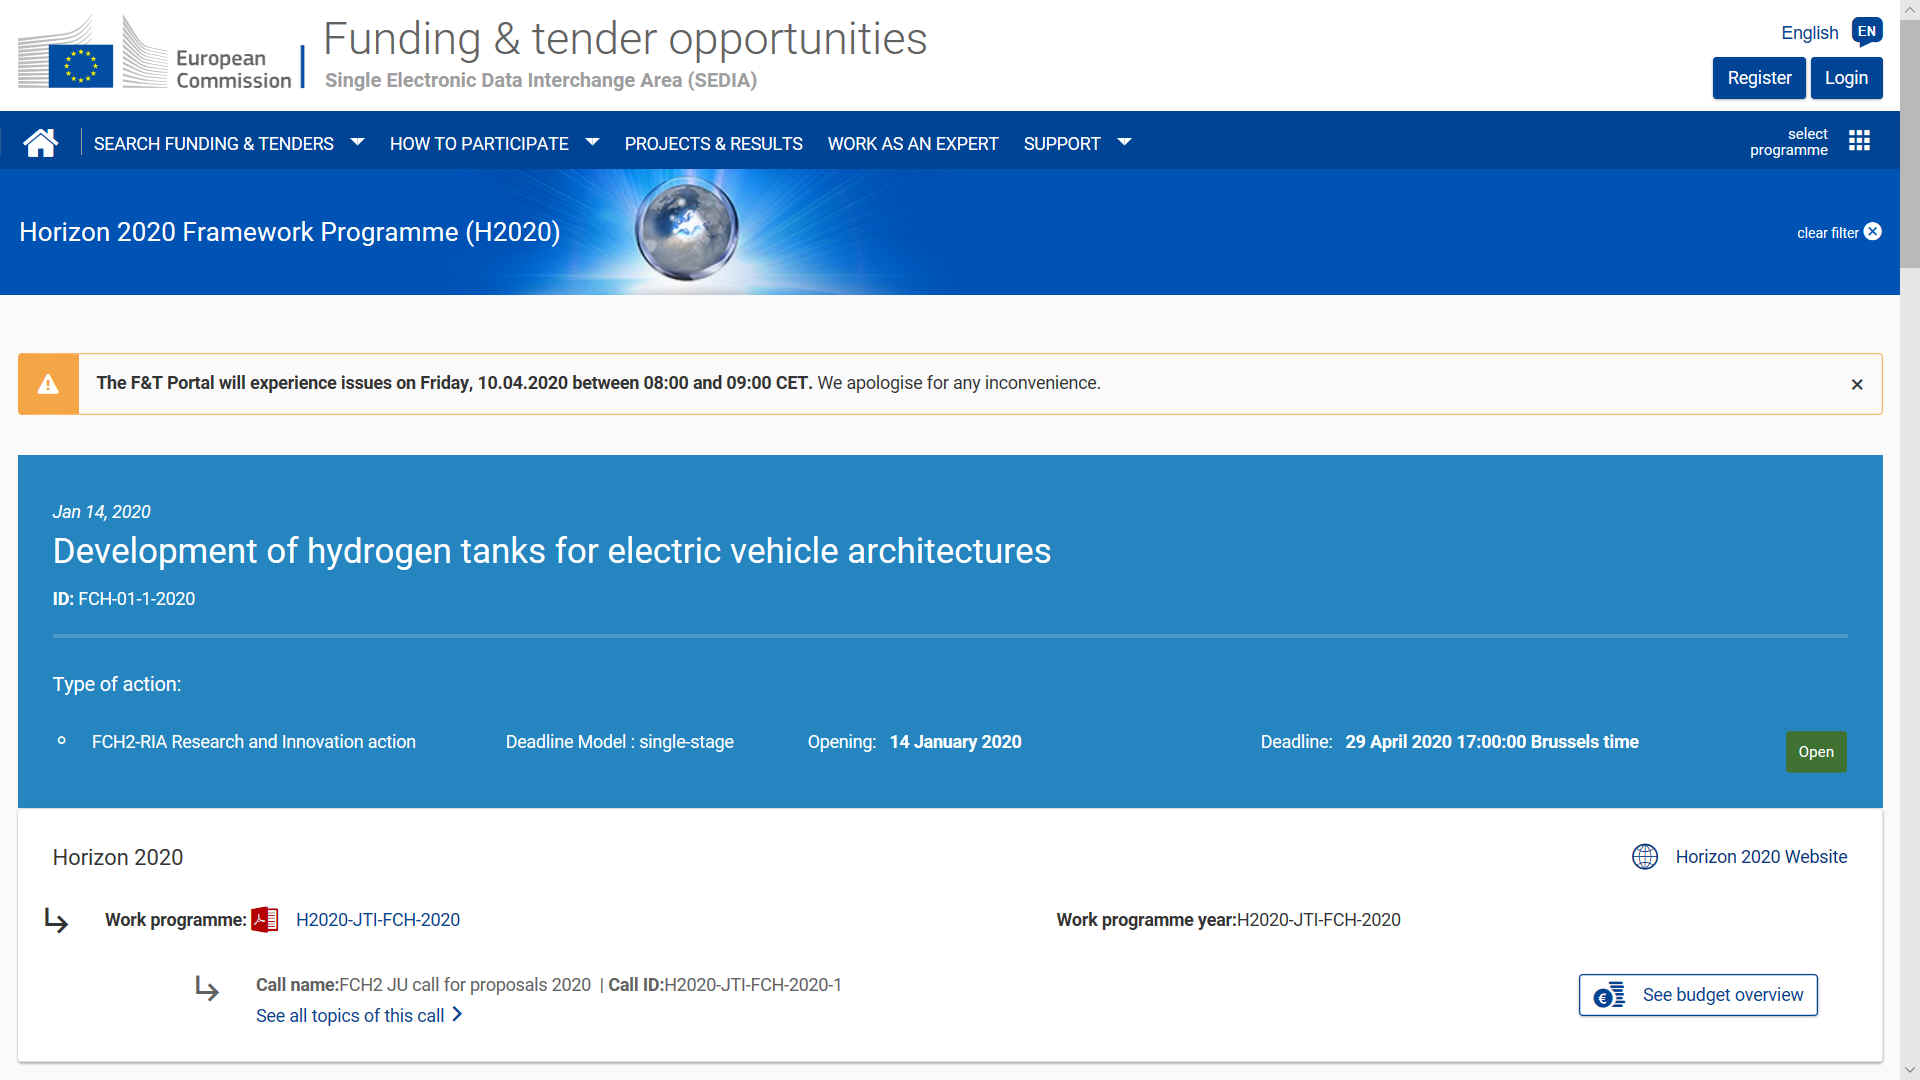This screenshot has width=1920, height=1080.
Task: Go to WORK AS AN EXPERT
Action: pyautogui.click(x=913, y=144)
